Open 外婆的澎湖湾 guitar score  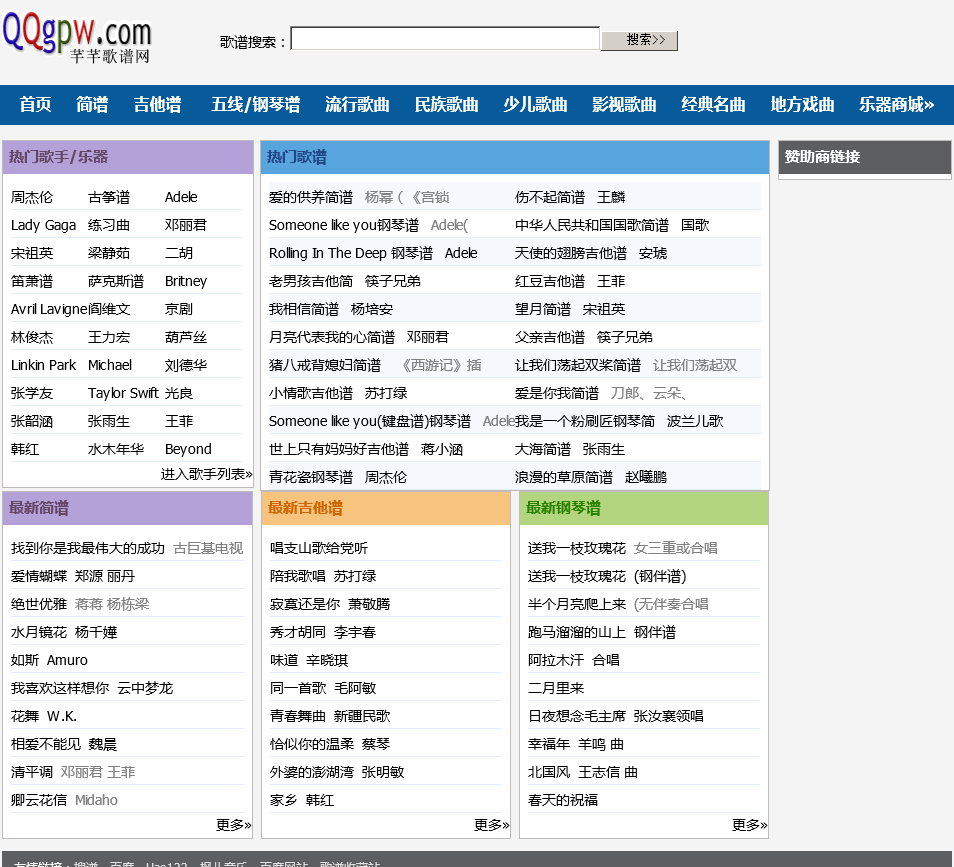point(312,772)
